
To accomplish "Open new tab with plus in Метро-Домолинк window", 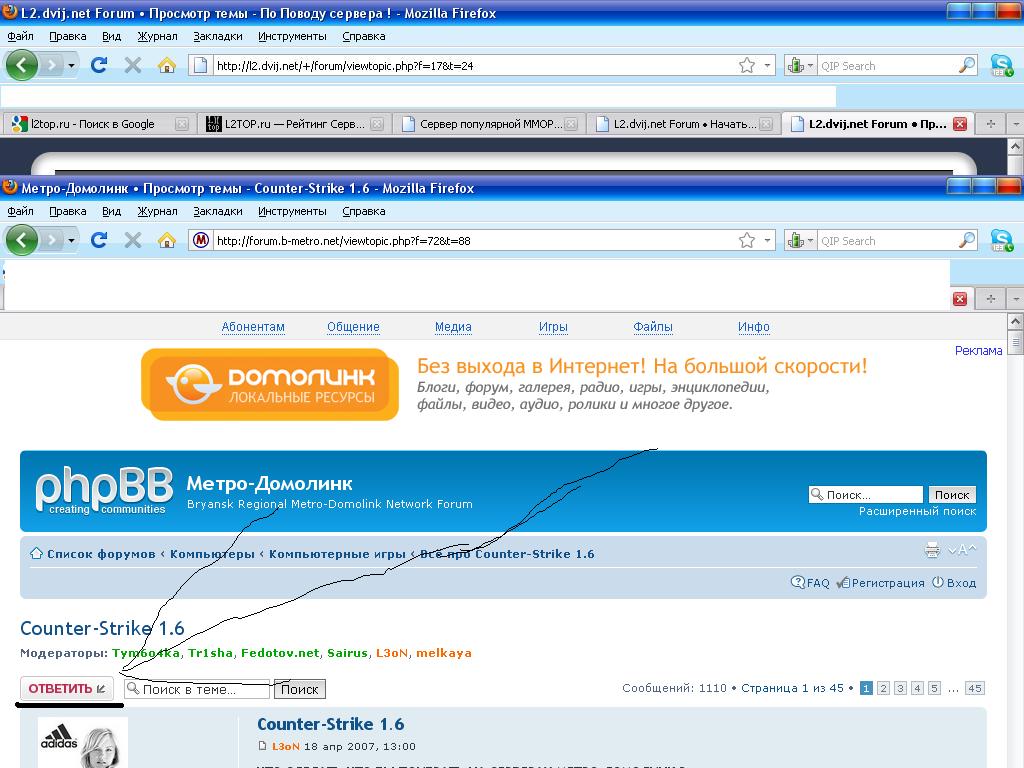I will click(991, 298).
